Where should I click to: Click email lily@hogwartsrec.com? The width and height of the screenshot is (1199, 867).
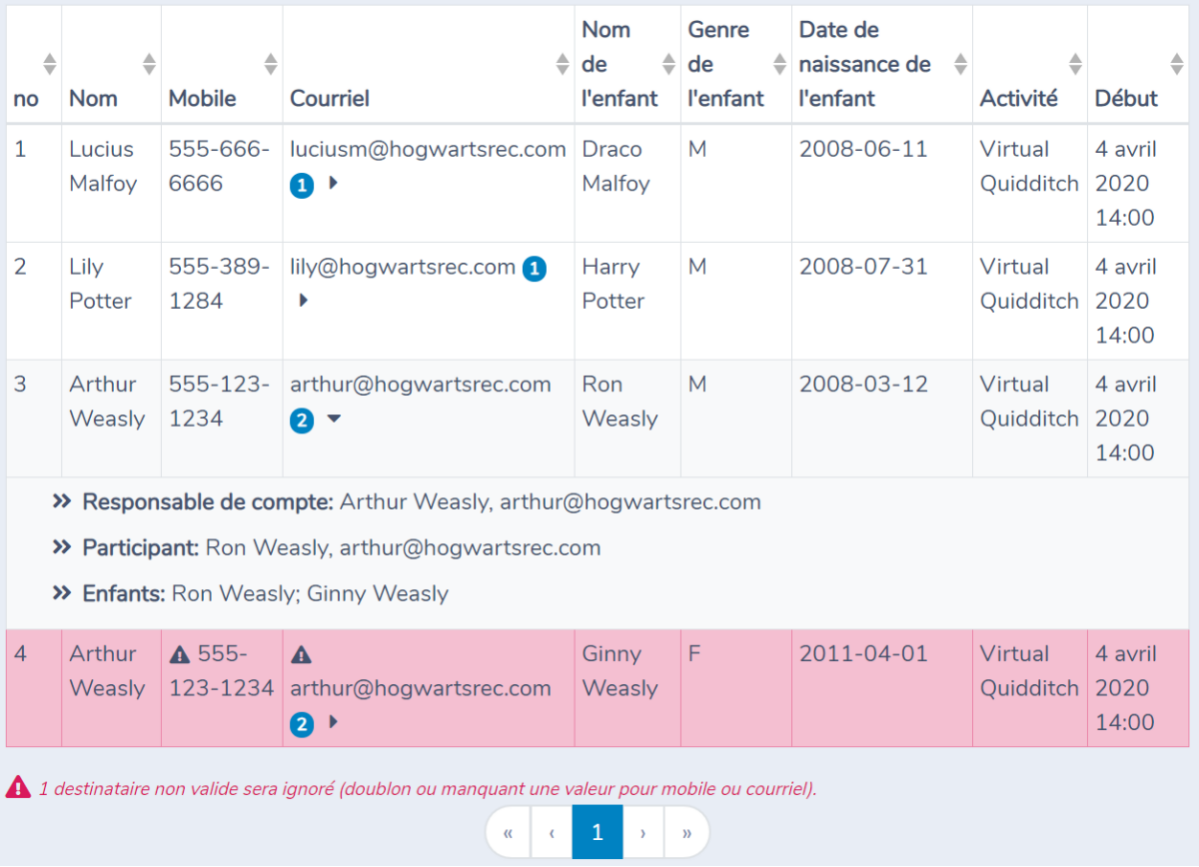pos(402,267)
